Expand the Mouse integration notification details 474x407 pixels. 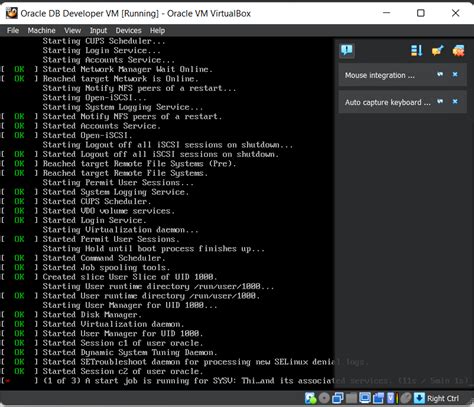pyautogui.click(x=440, y=74)
